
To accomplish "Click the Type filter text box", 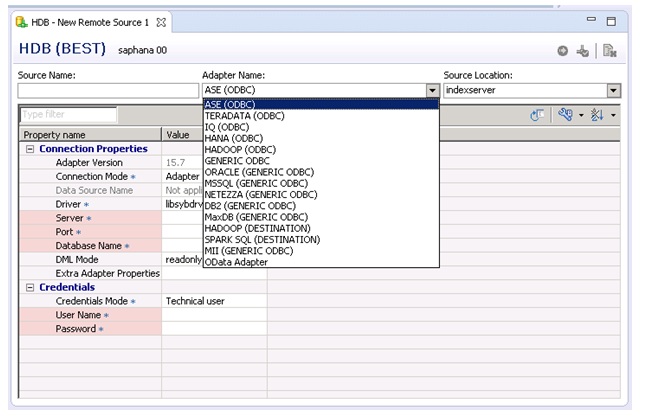I will click(x=69, y=115).
